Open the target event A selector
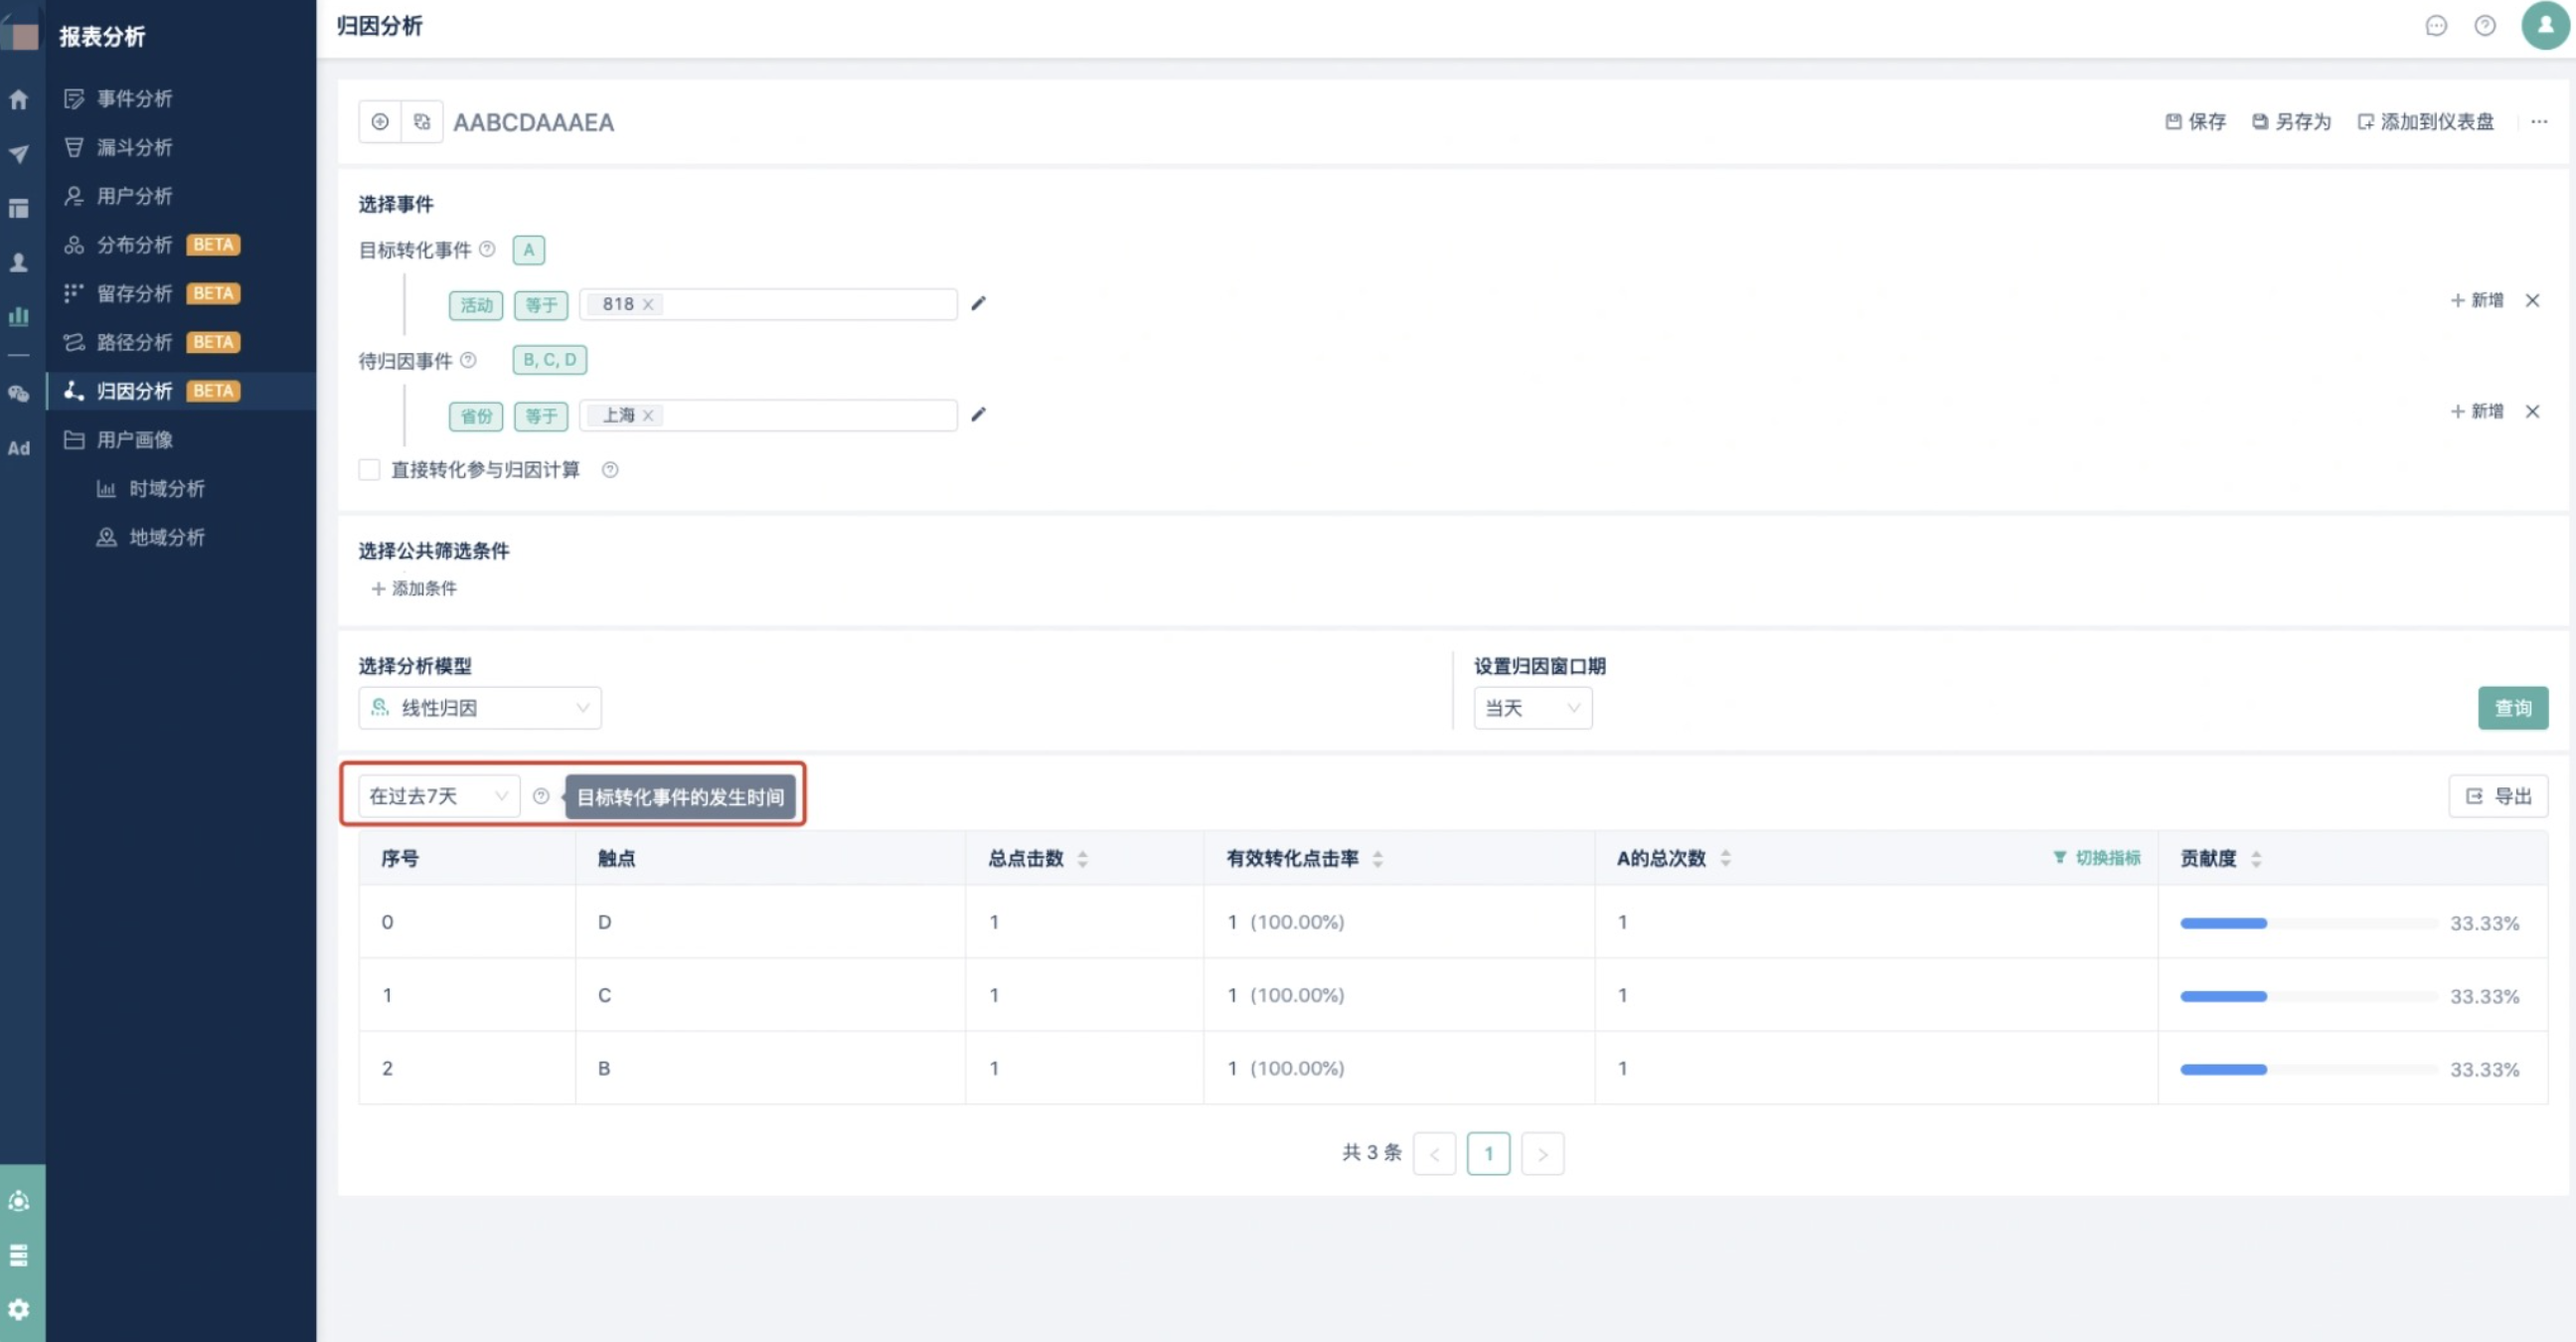This screenshot has height=1342, width=2576. tap(529, 250)
